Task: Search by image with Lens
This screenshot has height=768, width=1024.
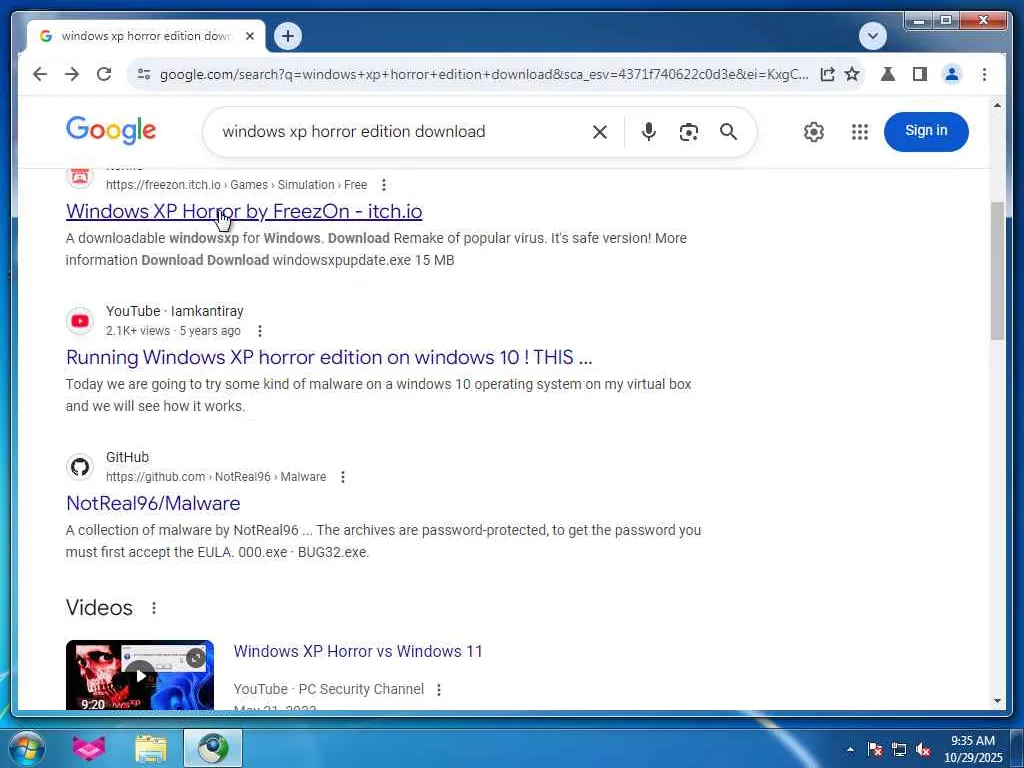Action: pos(688,132)
